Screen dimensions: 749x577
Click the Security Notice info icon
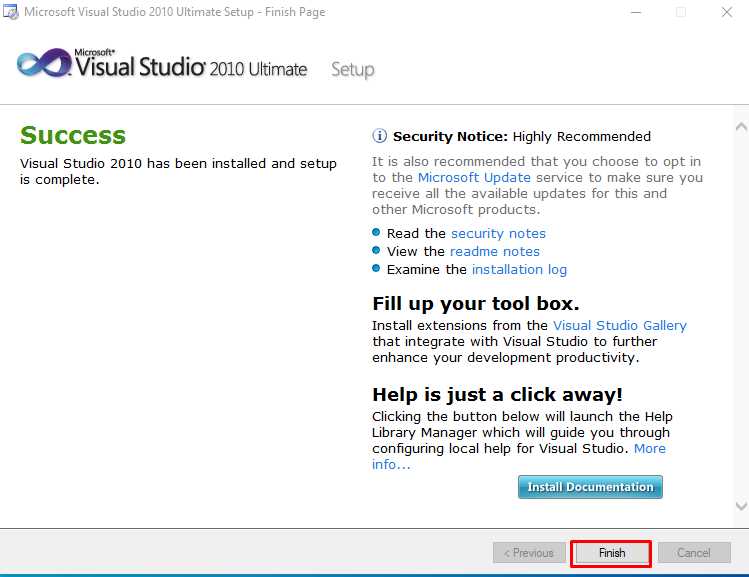(379, 136)
